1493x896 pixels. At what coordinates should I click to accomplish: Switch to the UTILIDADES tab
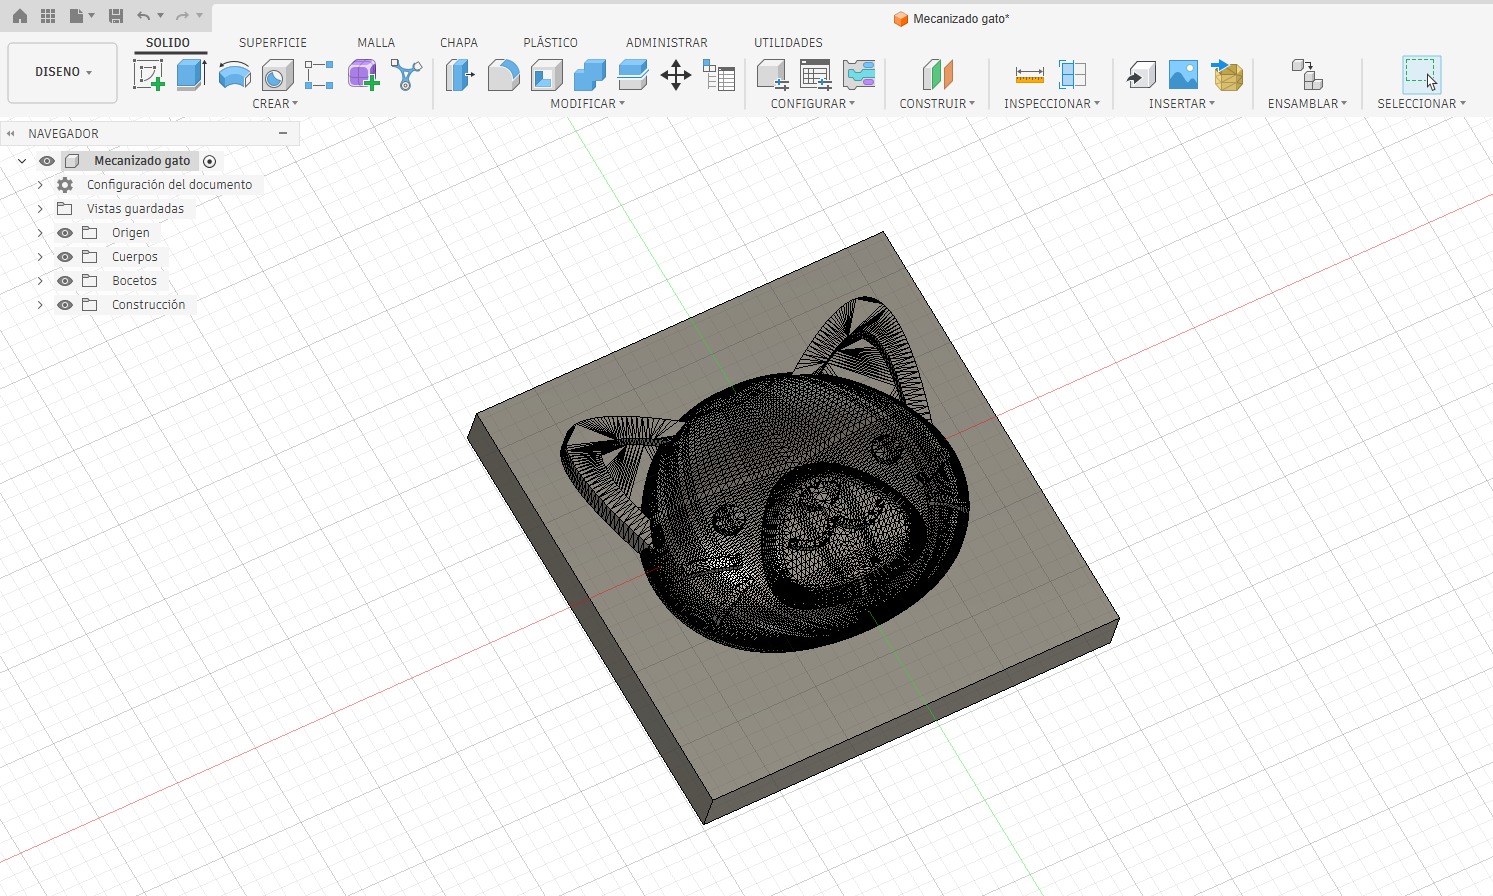tap(788, 43)
